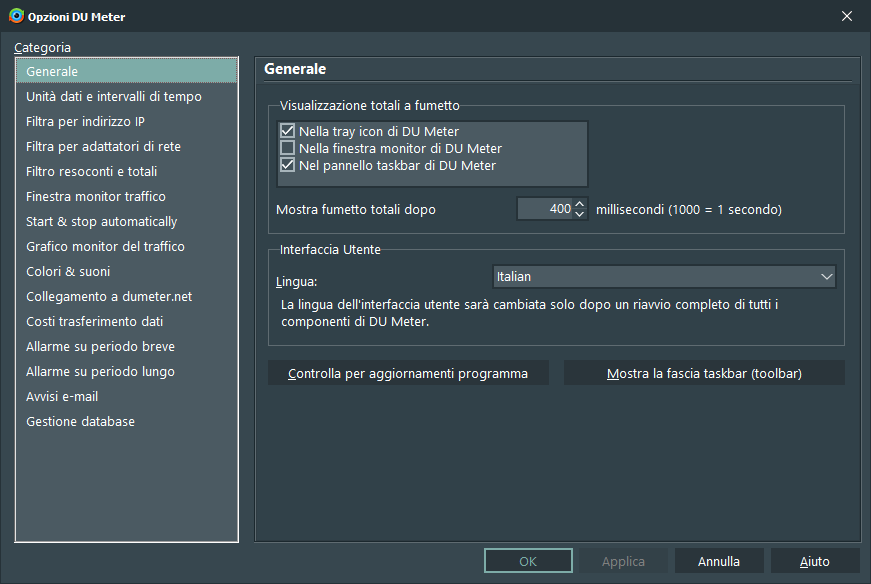Open Finestra monitor traffico settings
Viewport: 871px width, 584px height.
[x=127, y=196]
